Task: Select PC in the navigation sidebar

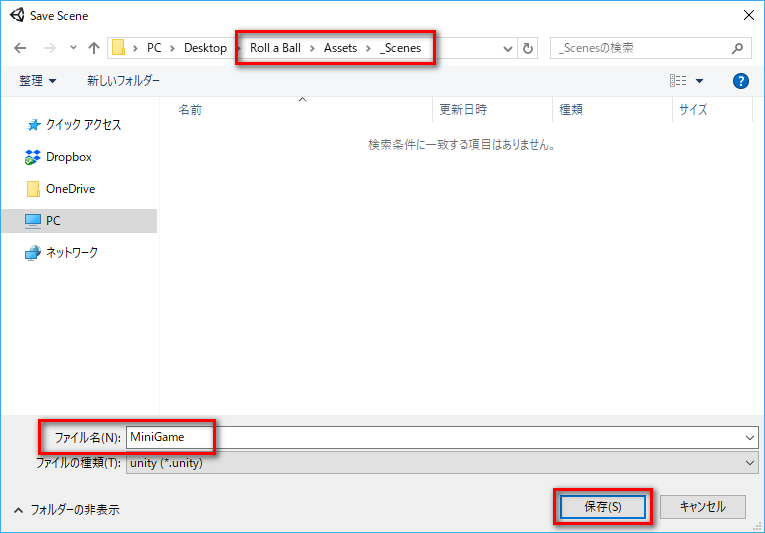Action: pyautogui.click(x=79, y=221)
